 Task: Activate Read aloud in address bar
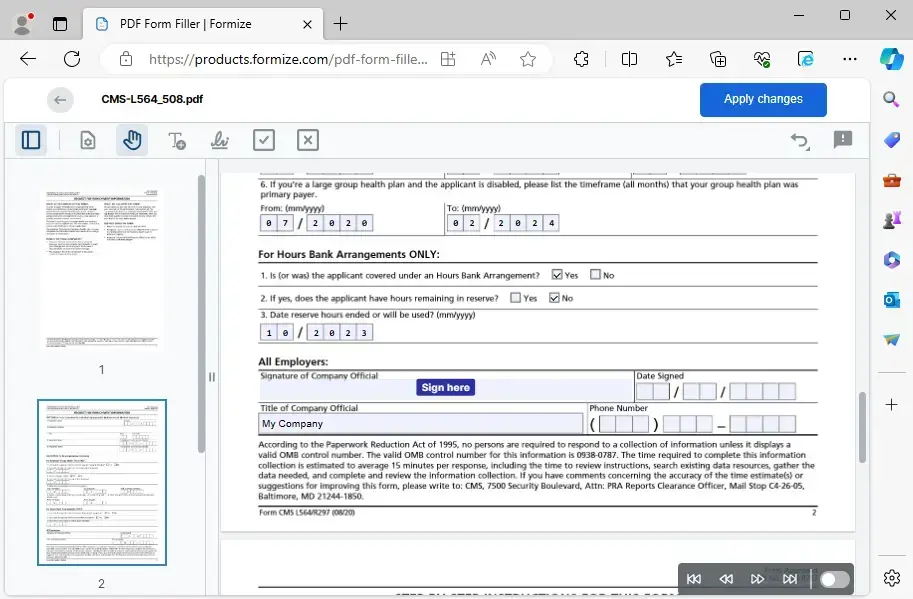pos(488,59)
